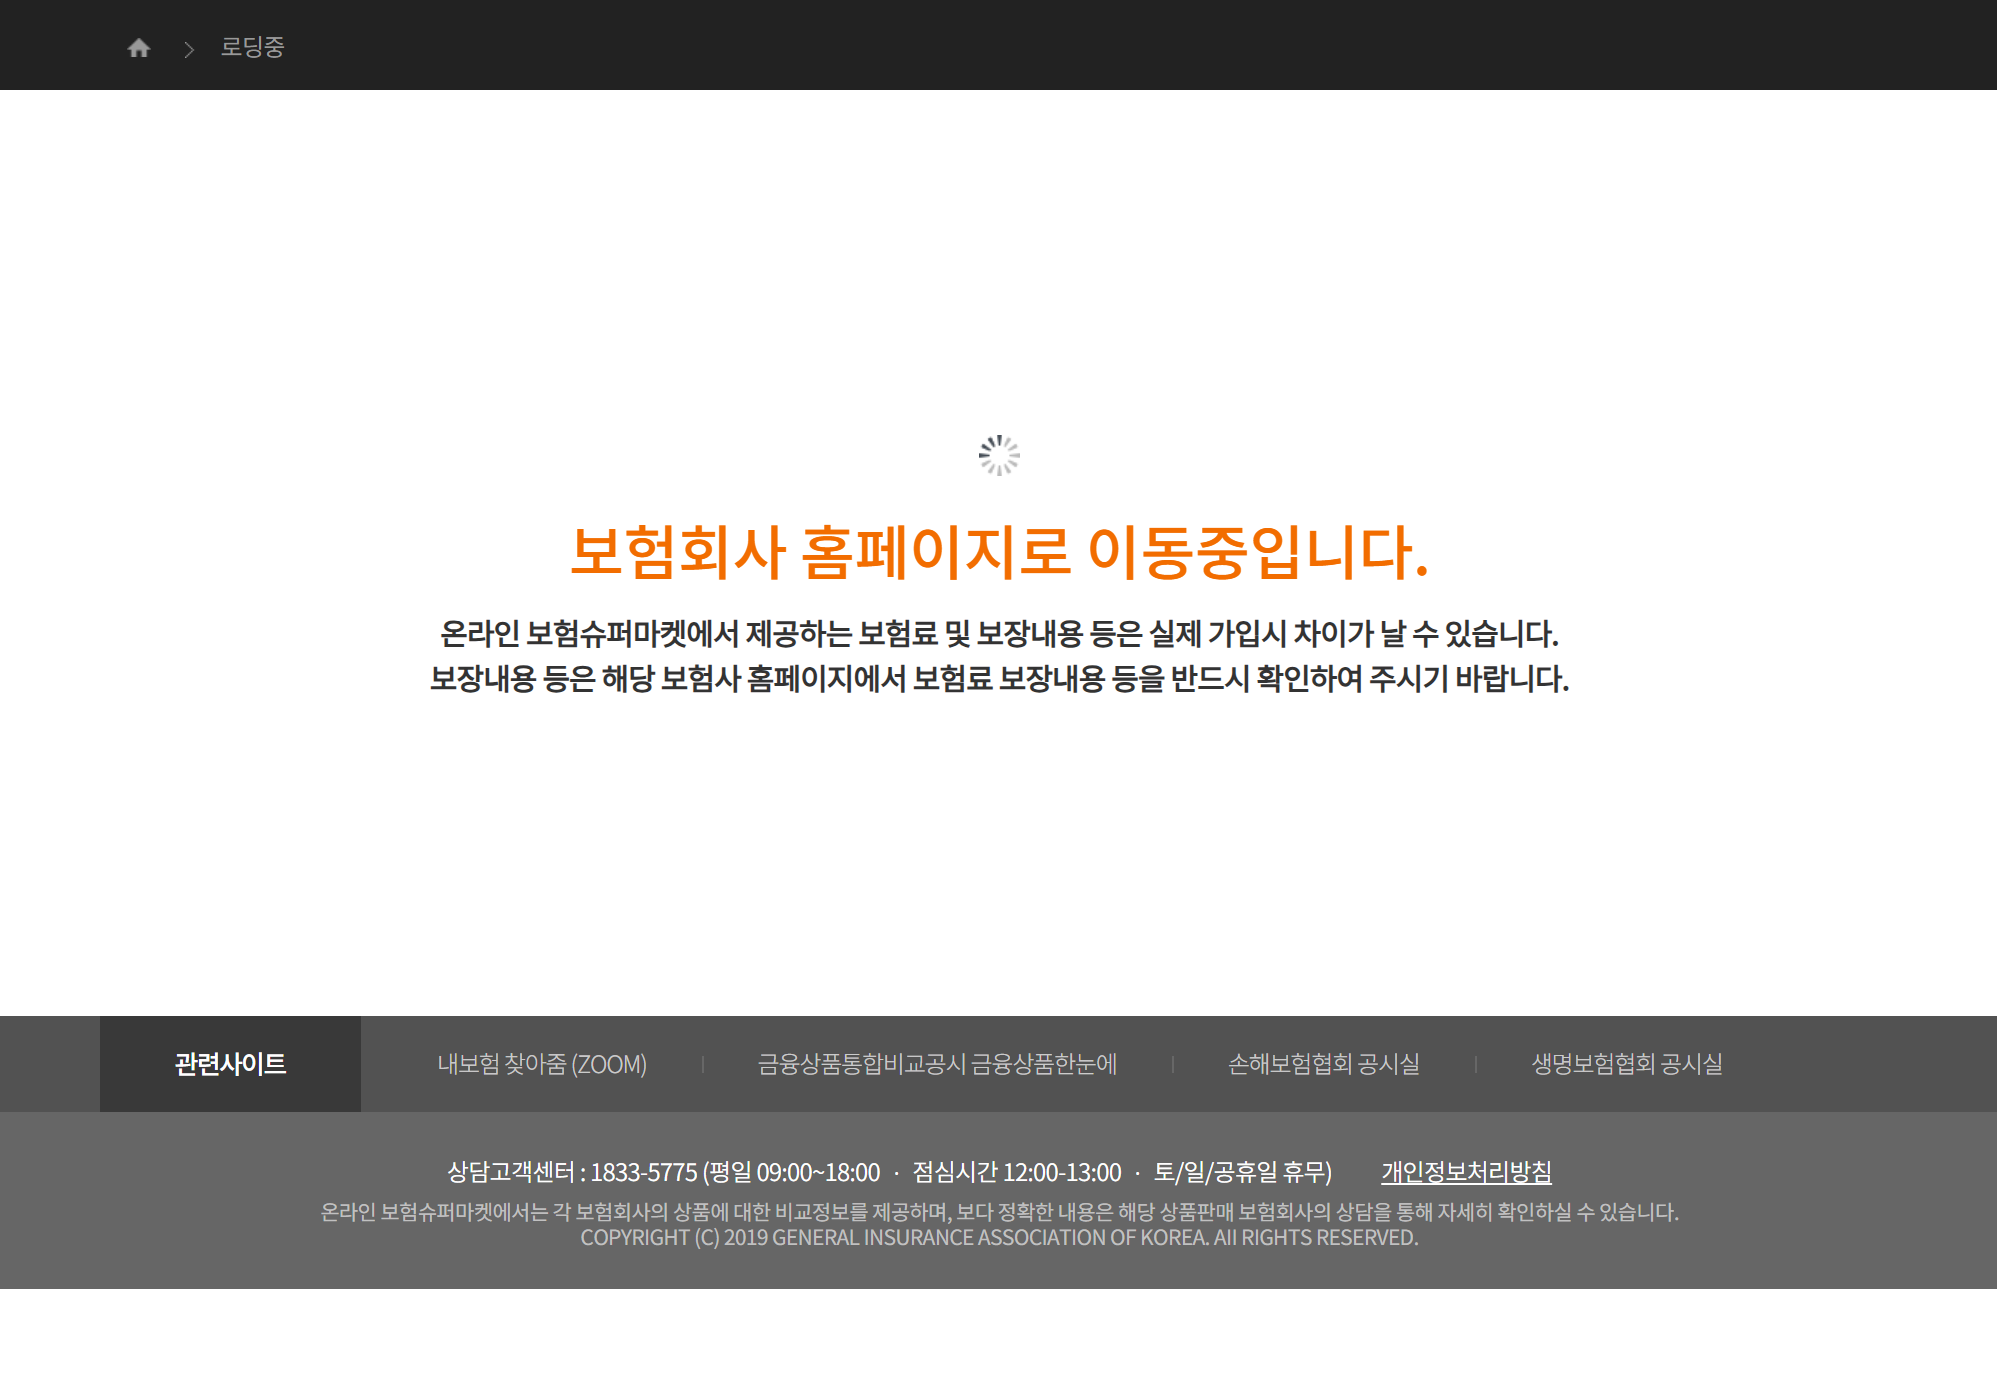Click the COPYRIGHT 2019 General Insurance Association line
The height and width of the screenshot is (1393, 1997).
(999, 1238)
